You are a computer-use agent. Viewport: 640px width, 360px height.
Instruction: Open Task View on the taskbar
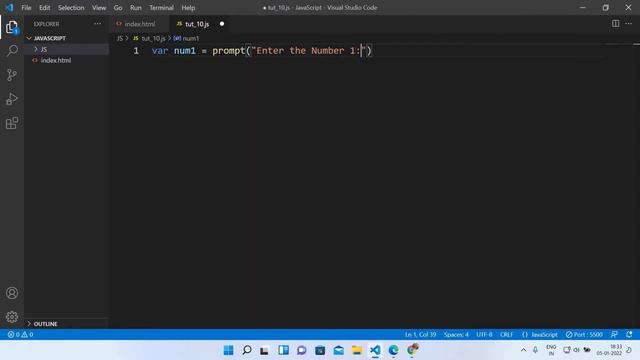(x=264, y=350)
